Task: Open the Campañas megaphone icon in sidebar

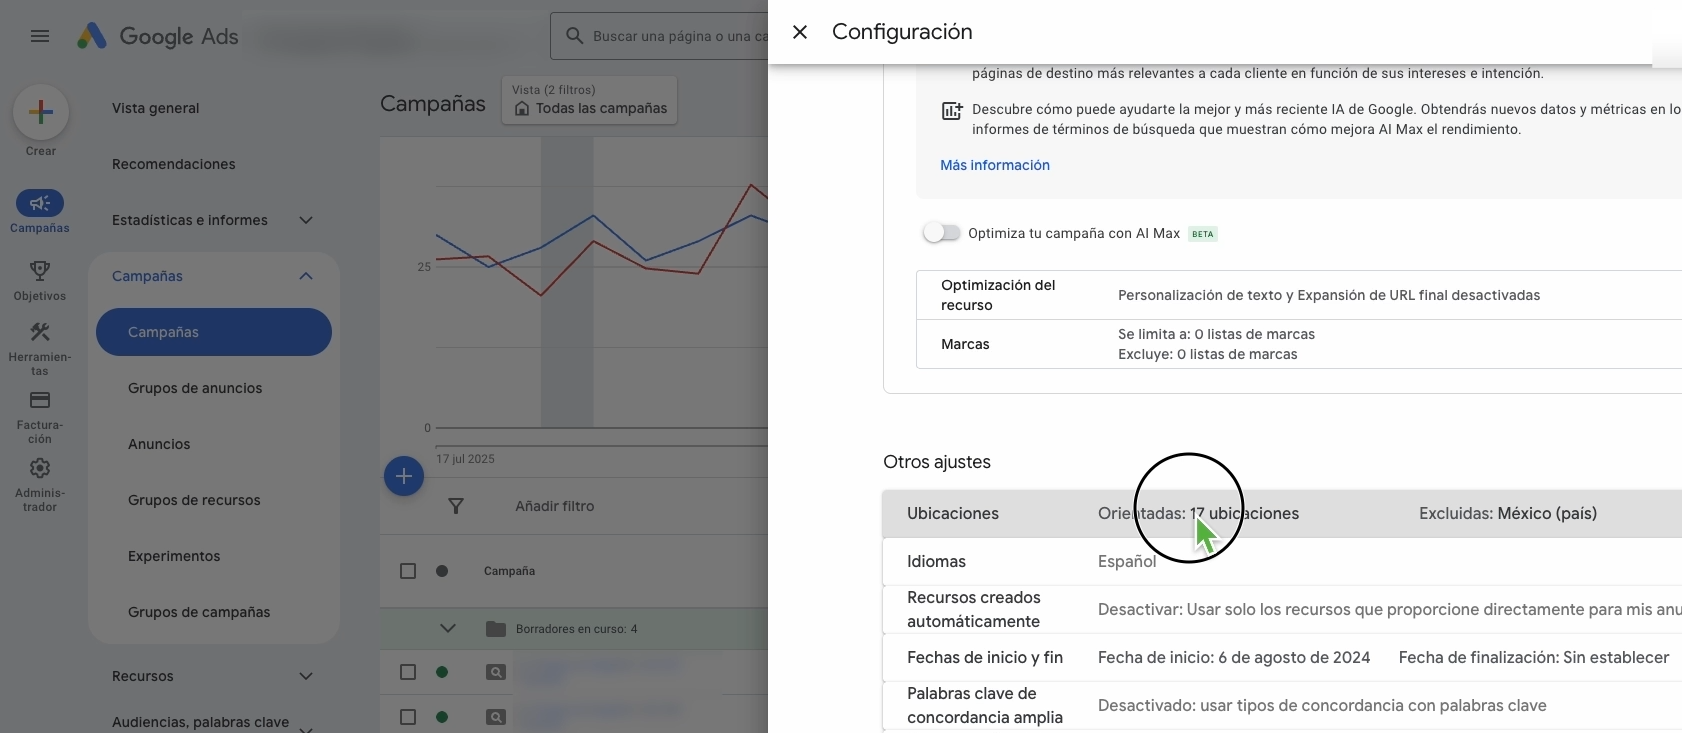Action: tap(40, 203)
